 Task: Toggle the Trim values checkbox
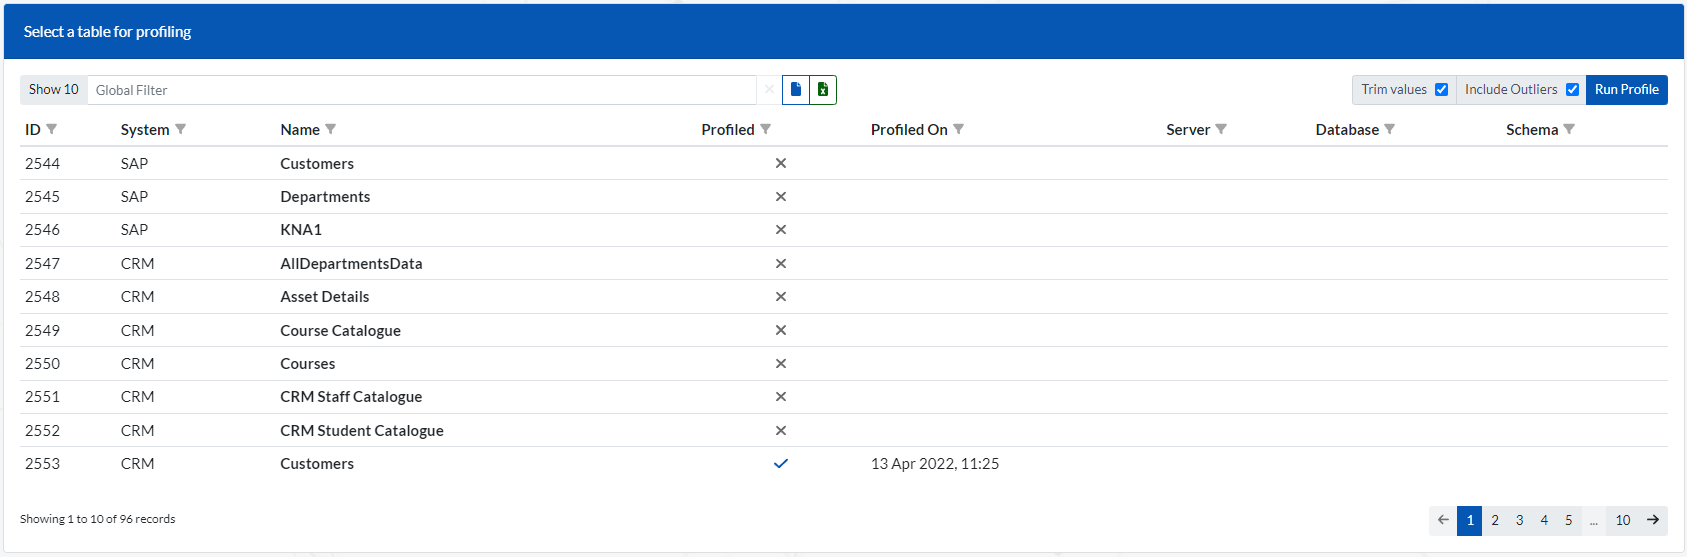point(1441,90)
